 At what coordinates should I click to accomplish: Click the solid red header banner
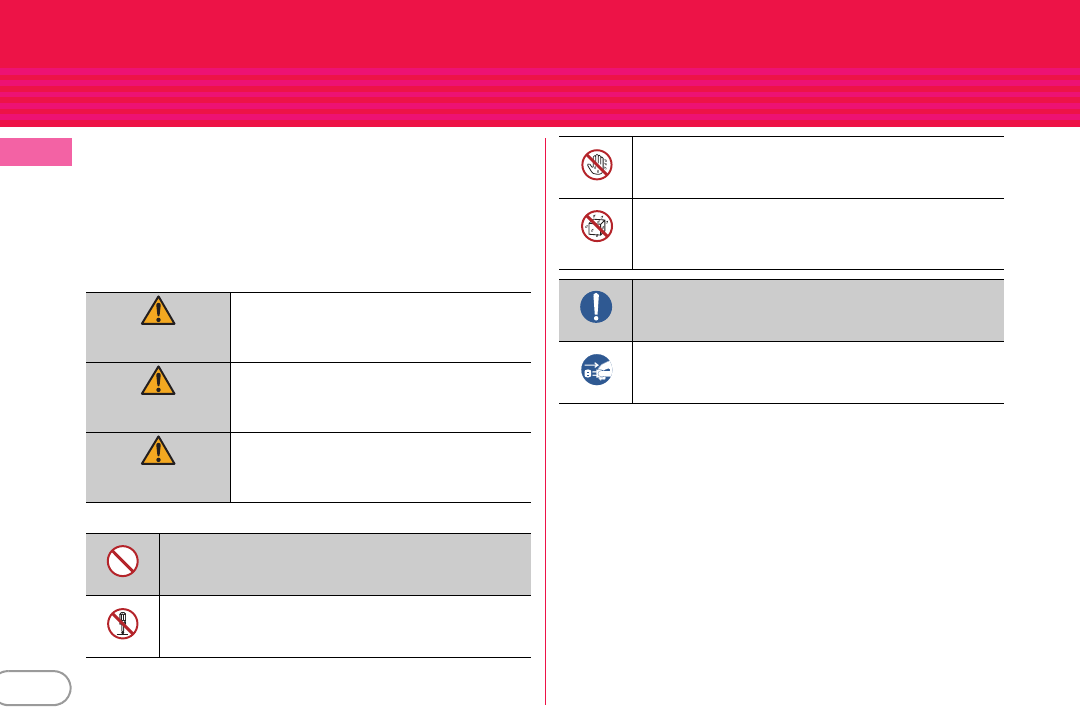(540, 34)
